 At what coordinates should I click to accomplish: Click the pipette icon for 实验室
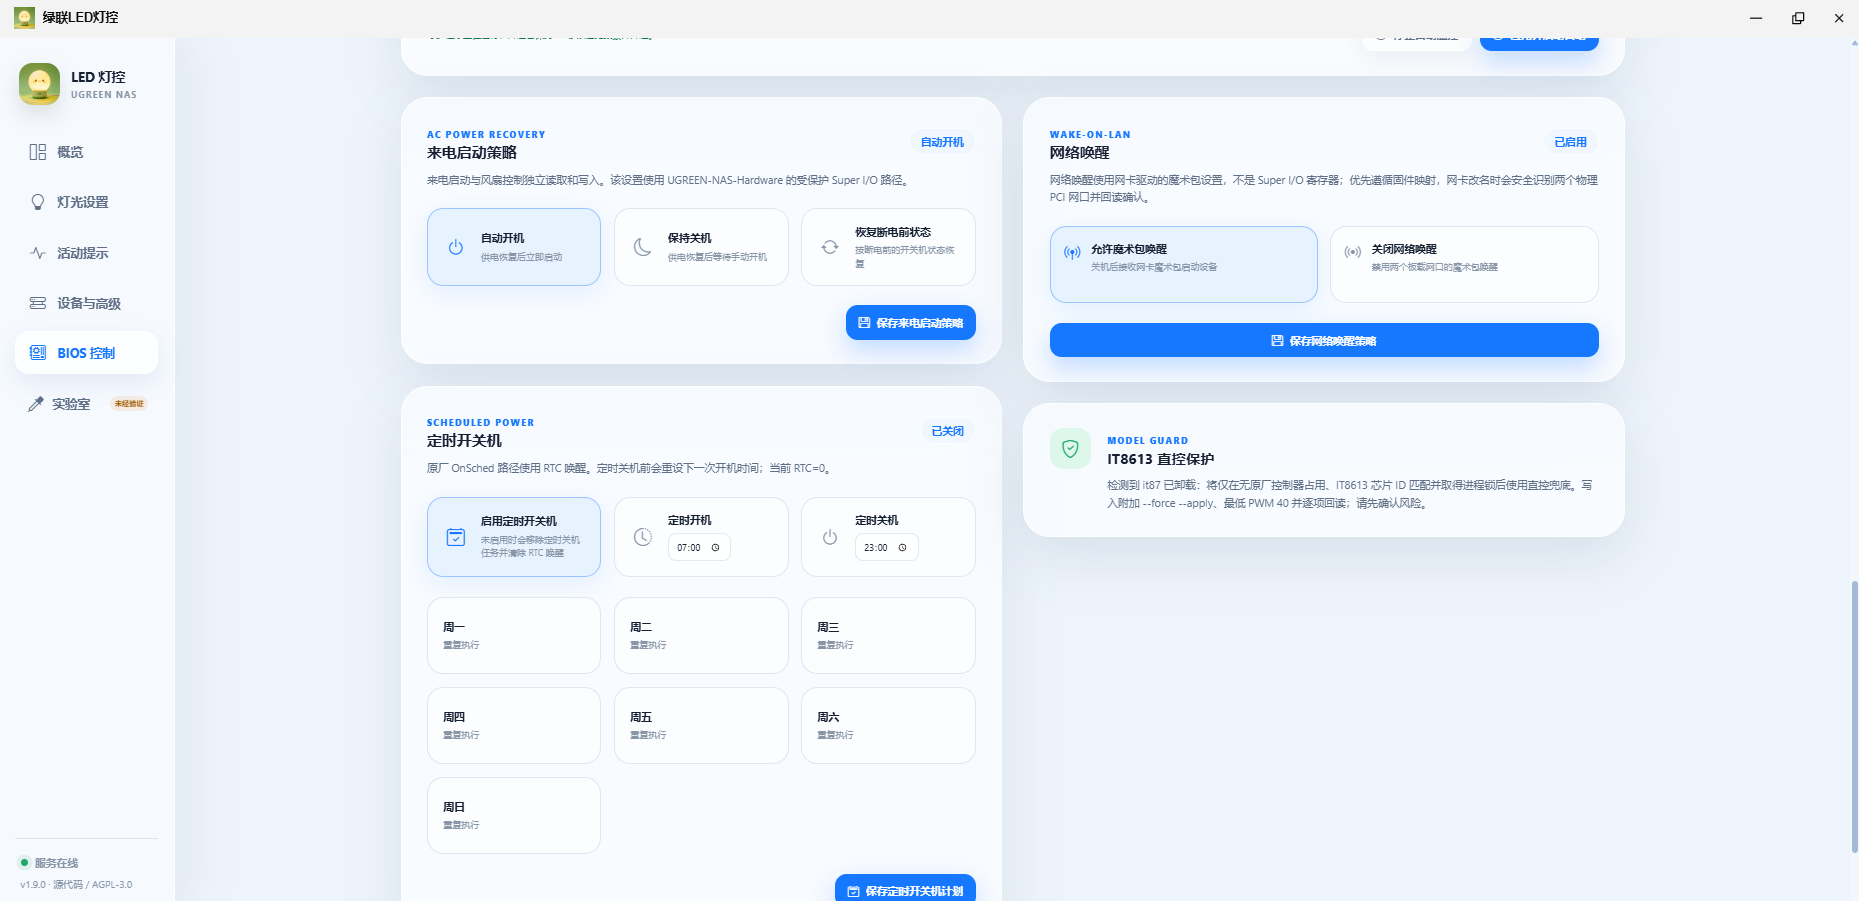(x=35, y=404)
